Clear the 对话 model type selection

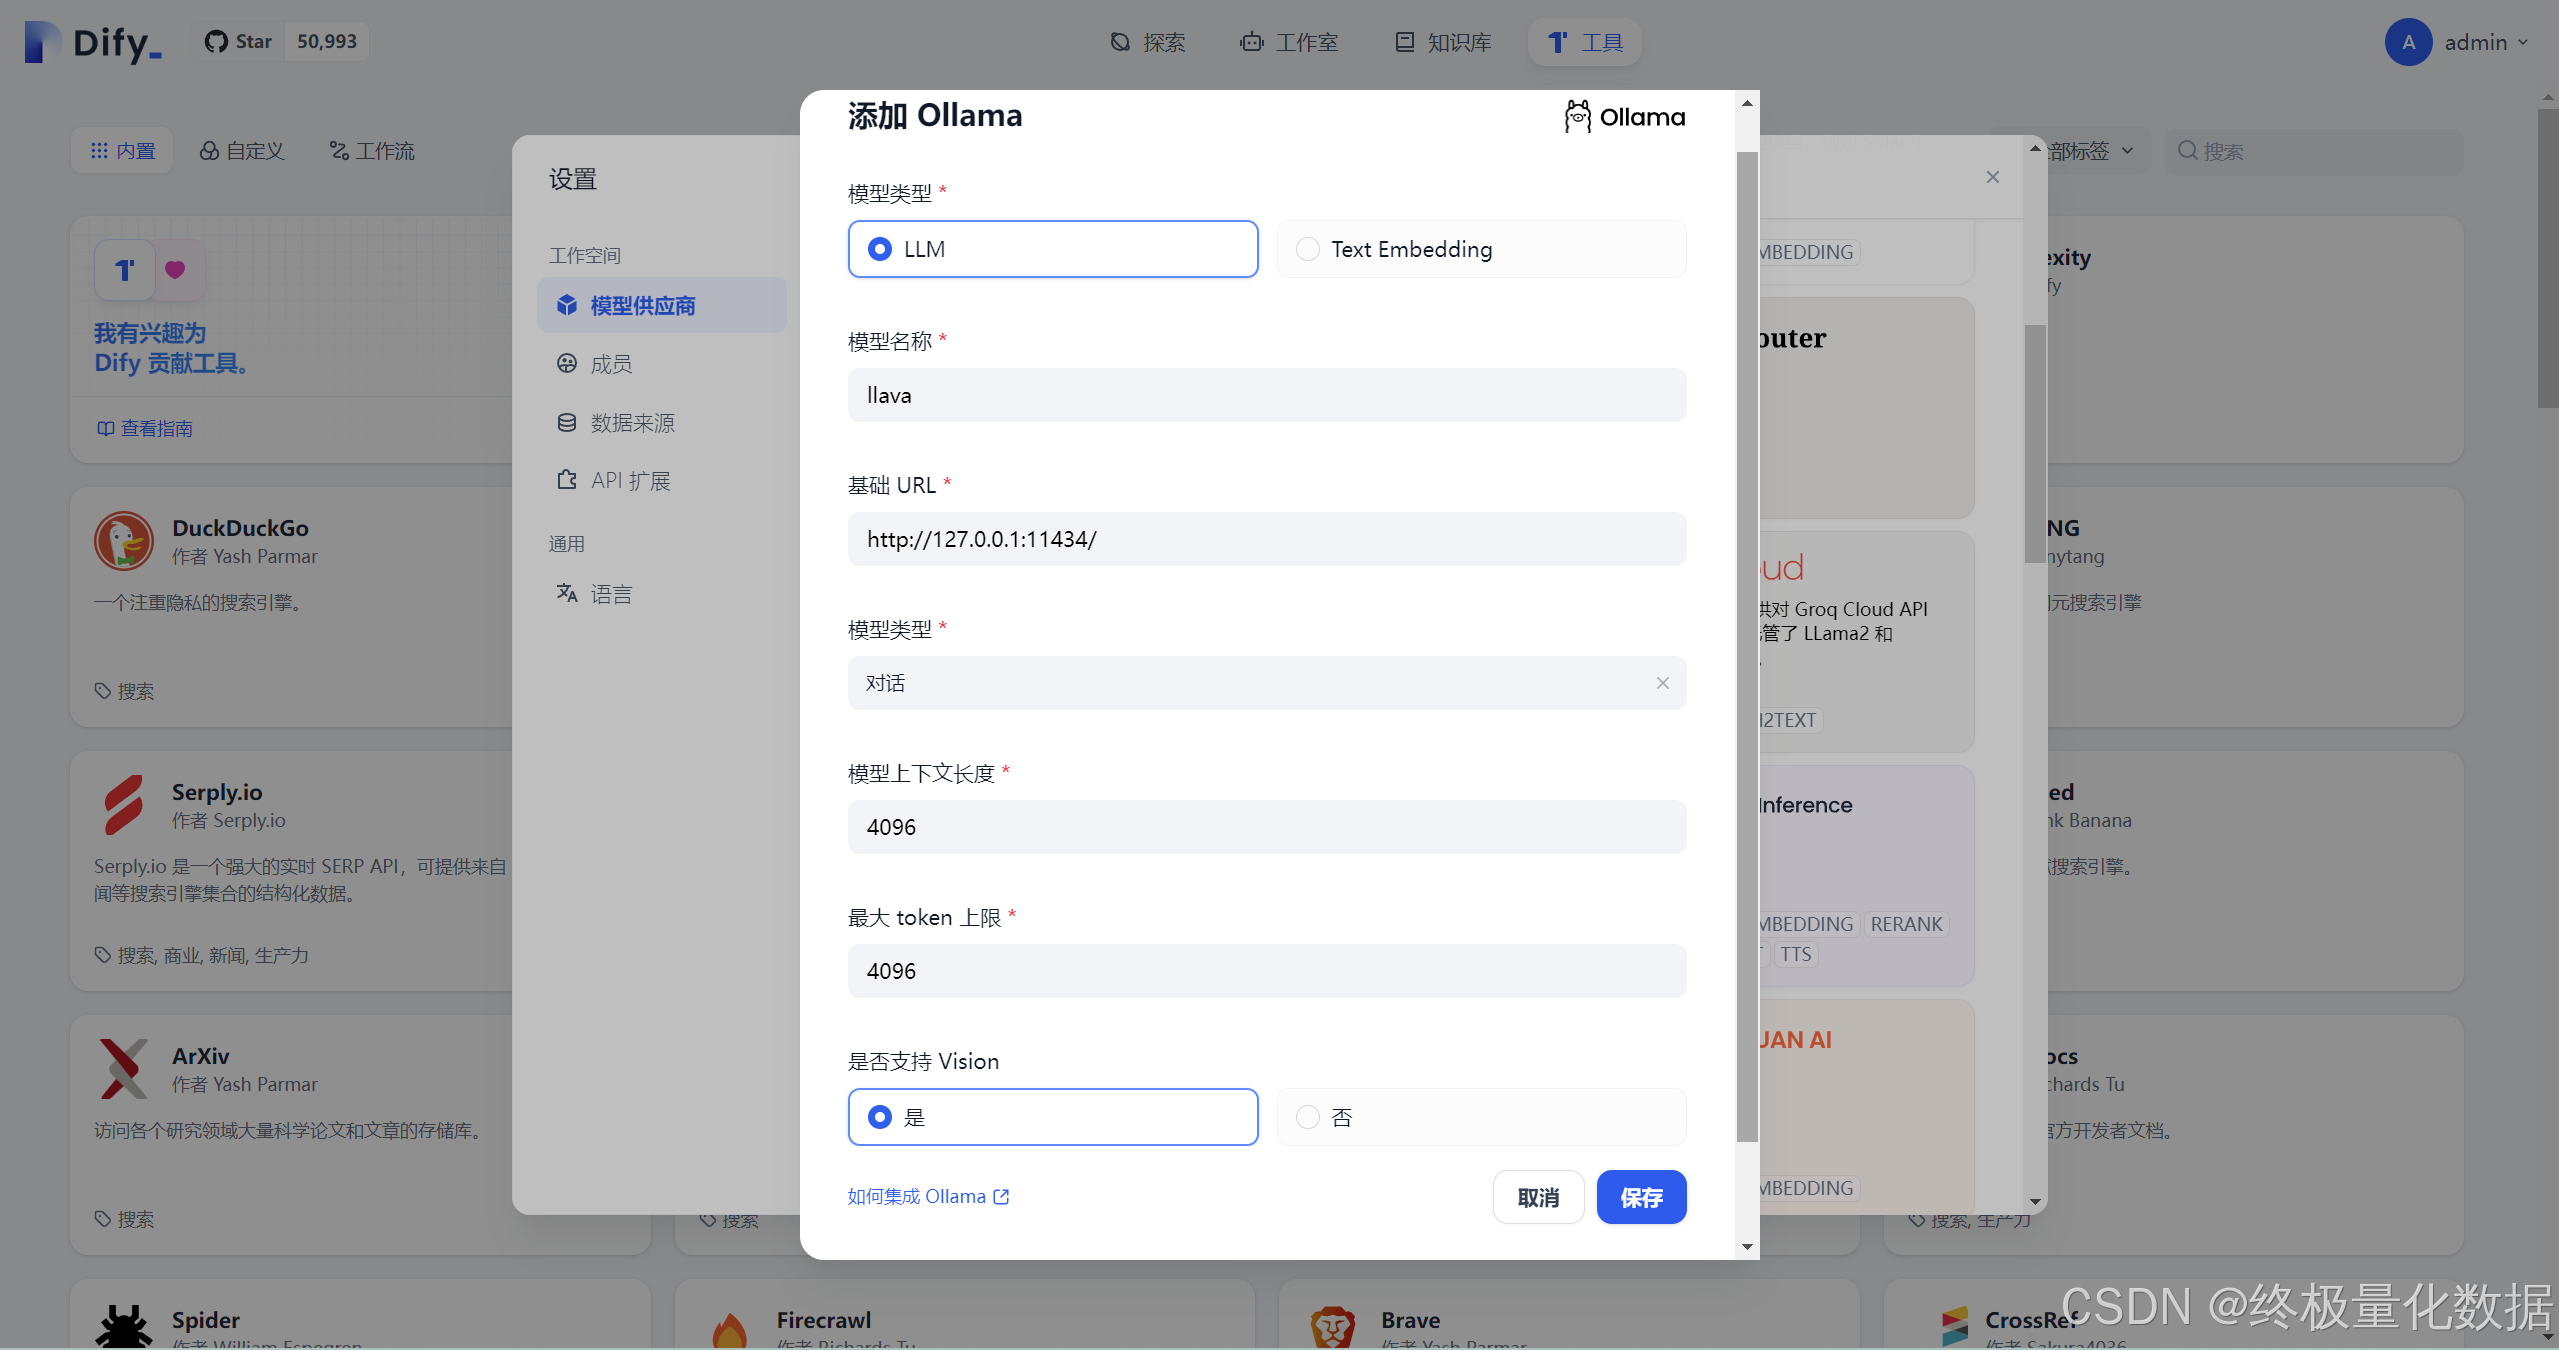point(1662,683)
